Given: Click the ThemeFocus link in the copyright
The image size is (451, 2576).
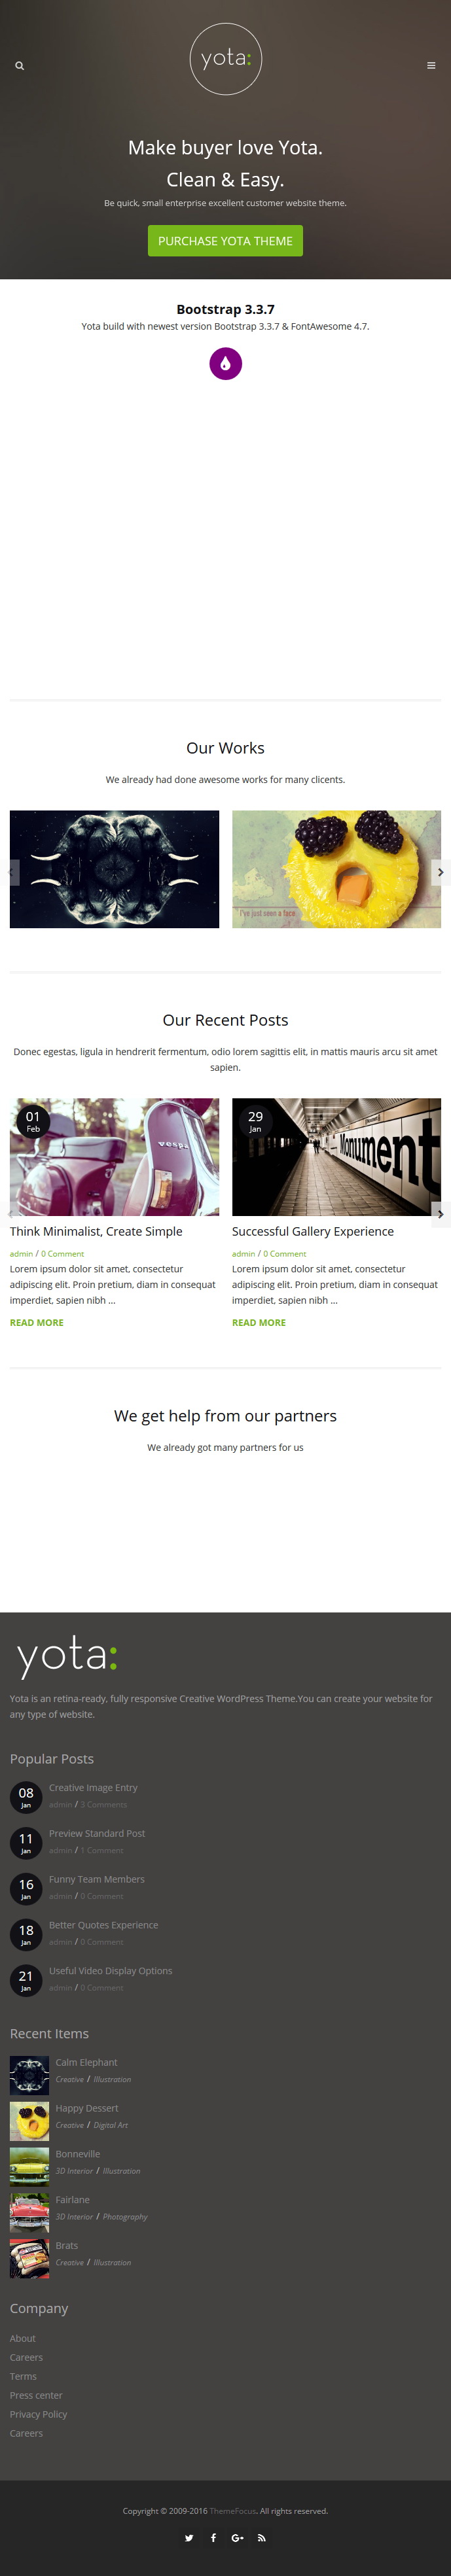Looking at the screenshot, I should tap(233, 2511).
